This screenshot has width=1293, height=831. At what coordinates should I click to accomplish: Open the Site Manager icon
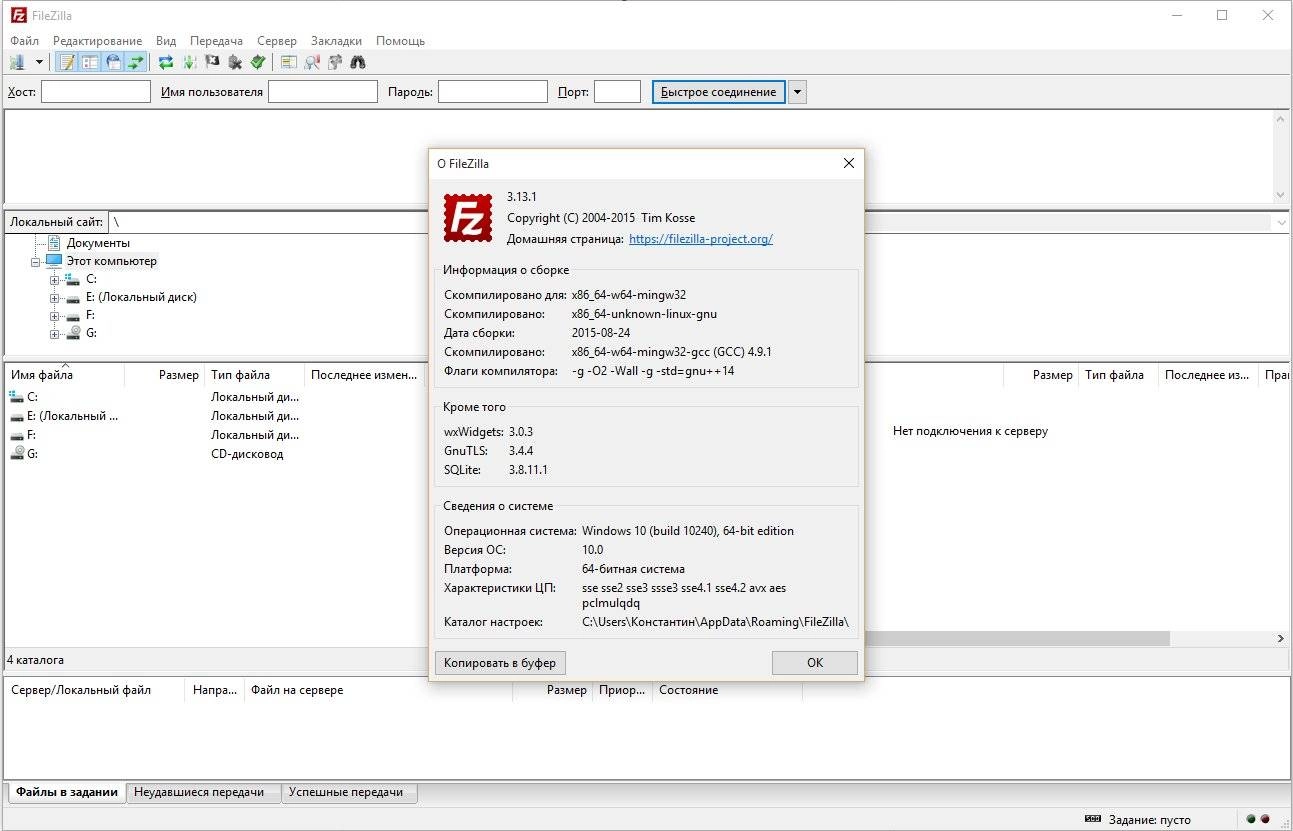pyautogui.click(x=18, y=62)
